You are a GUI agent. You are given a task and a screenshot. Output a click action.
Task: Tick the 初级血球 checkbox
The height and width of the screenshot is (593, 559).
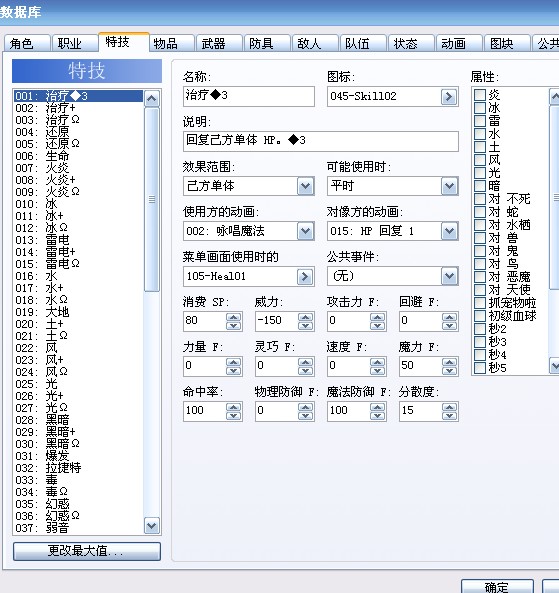pyautogui.click(x=480, y=315)
